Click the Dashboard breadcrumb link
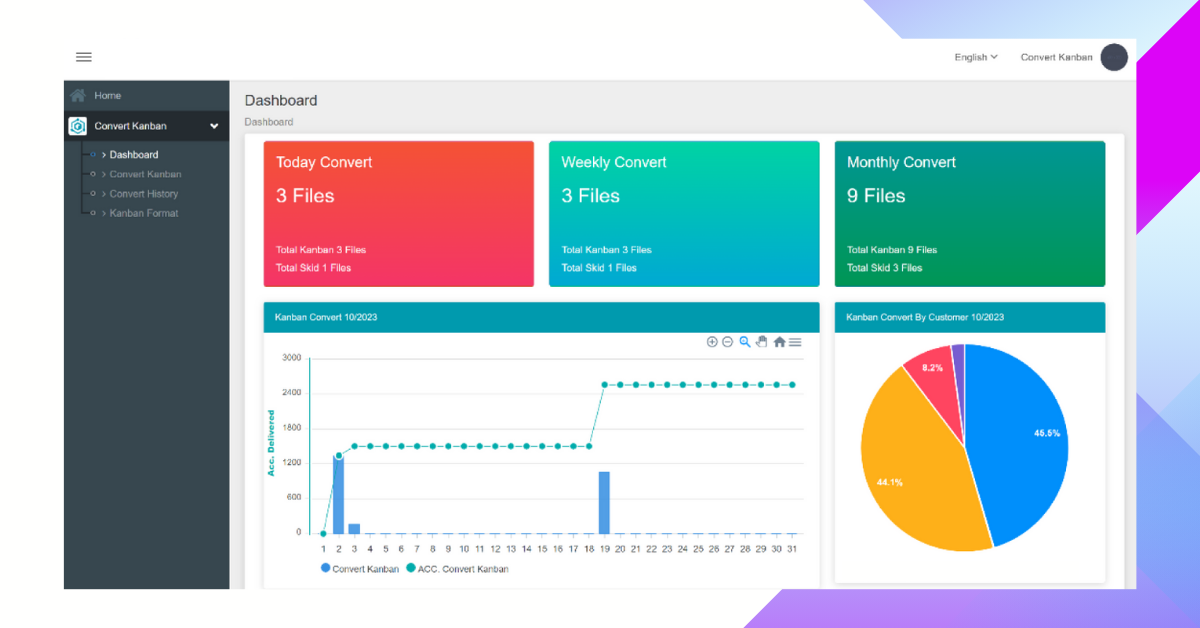This screenshot has width=1200, height=628. tap(269, 122)
